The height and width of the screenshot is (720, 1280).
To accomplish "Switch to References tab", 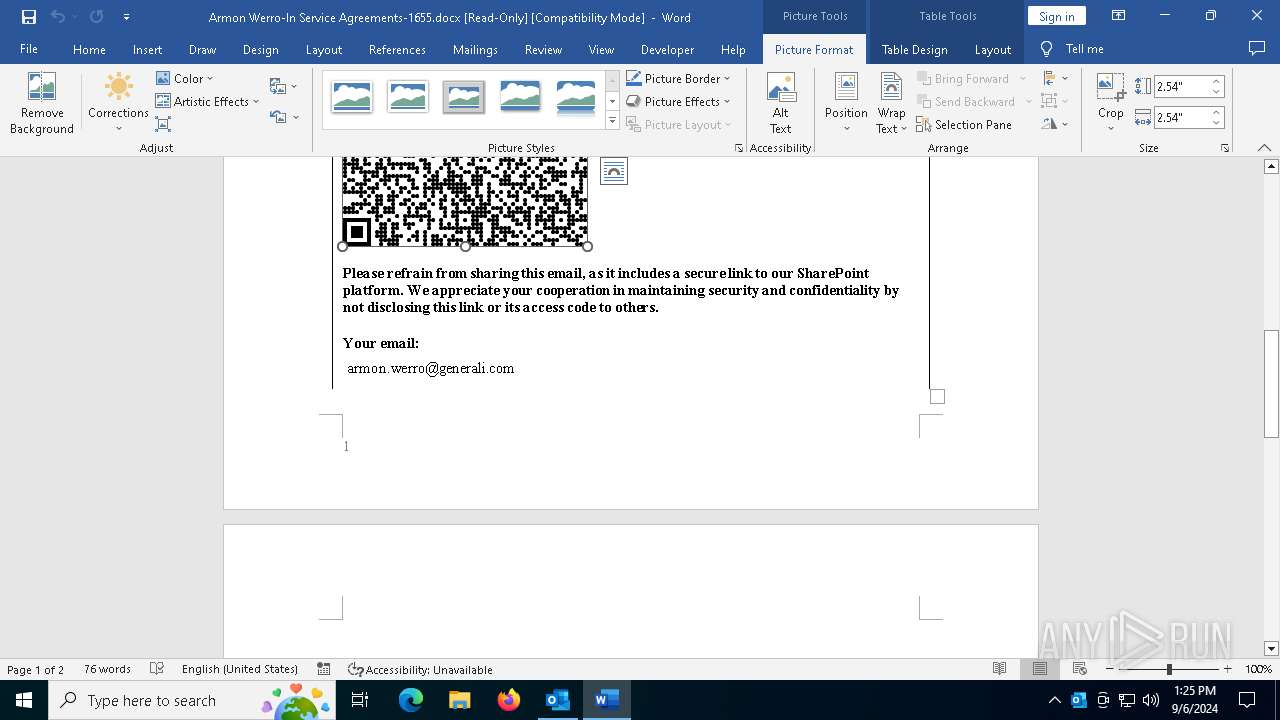I will pyautogui.click(x=397, y=49).
